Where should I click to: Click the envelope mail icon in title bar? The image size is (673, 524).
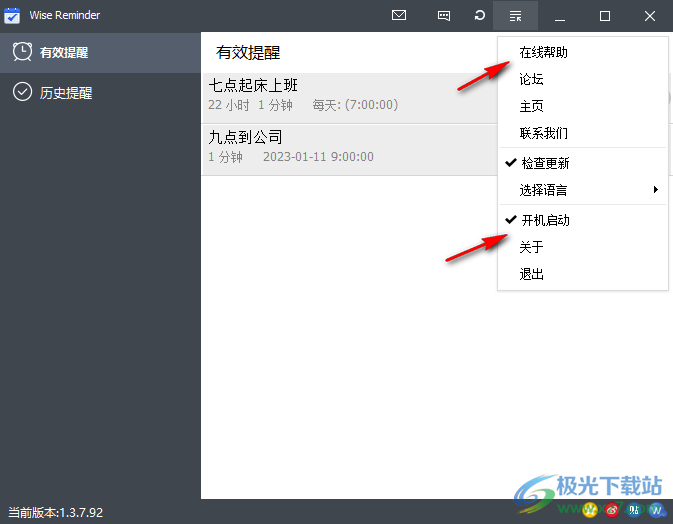point(399,16)
